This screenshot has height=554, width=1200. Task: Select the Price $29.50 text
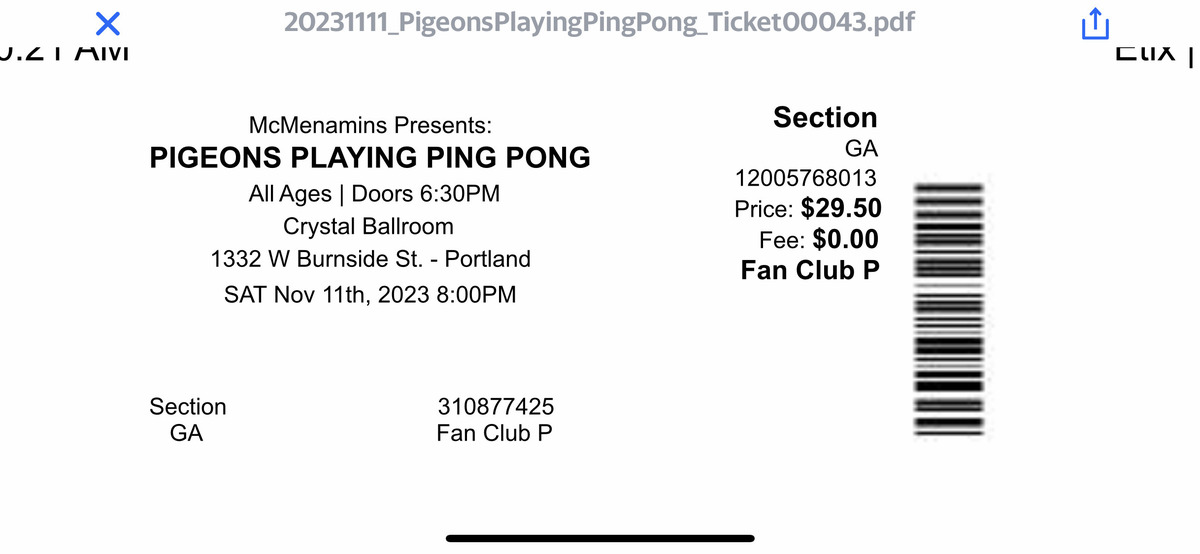pos(808,209)
